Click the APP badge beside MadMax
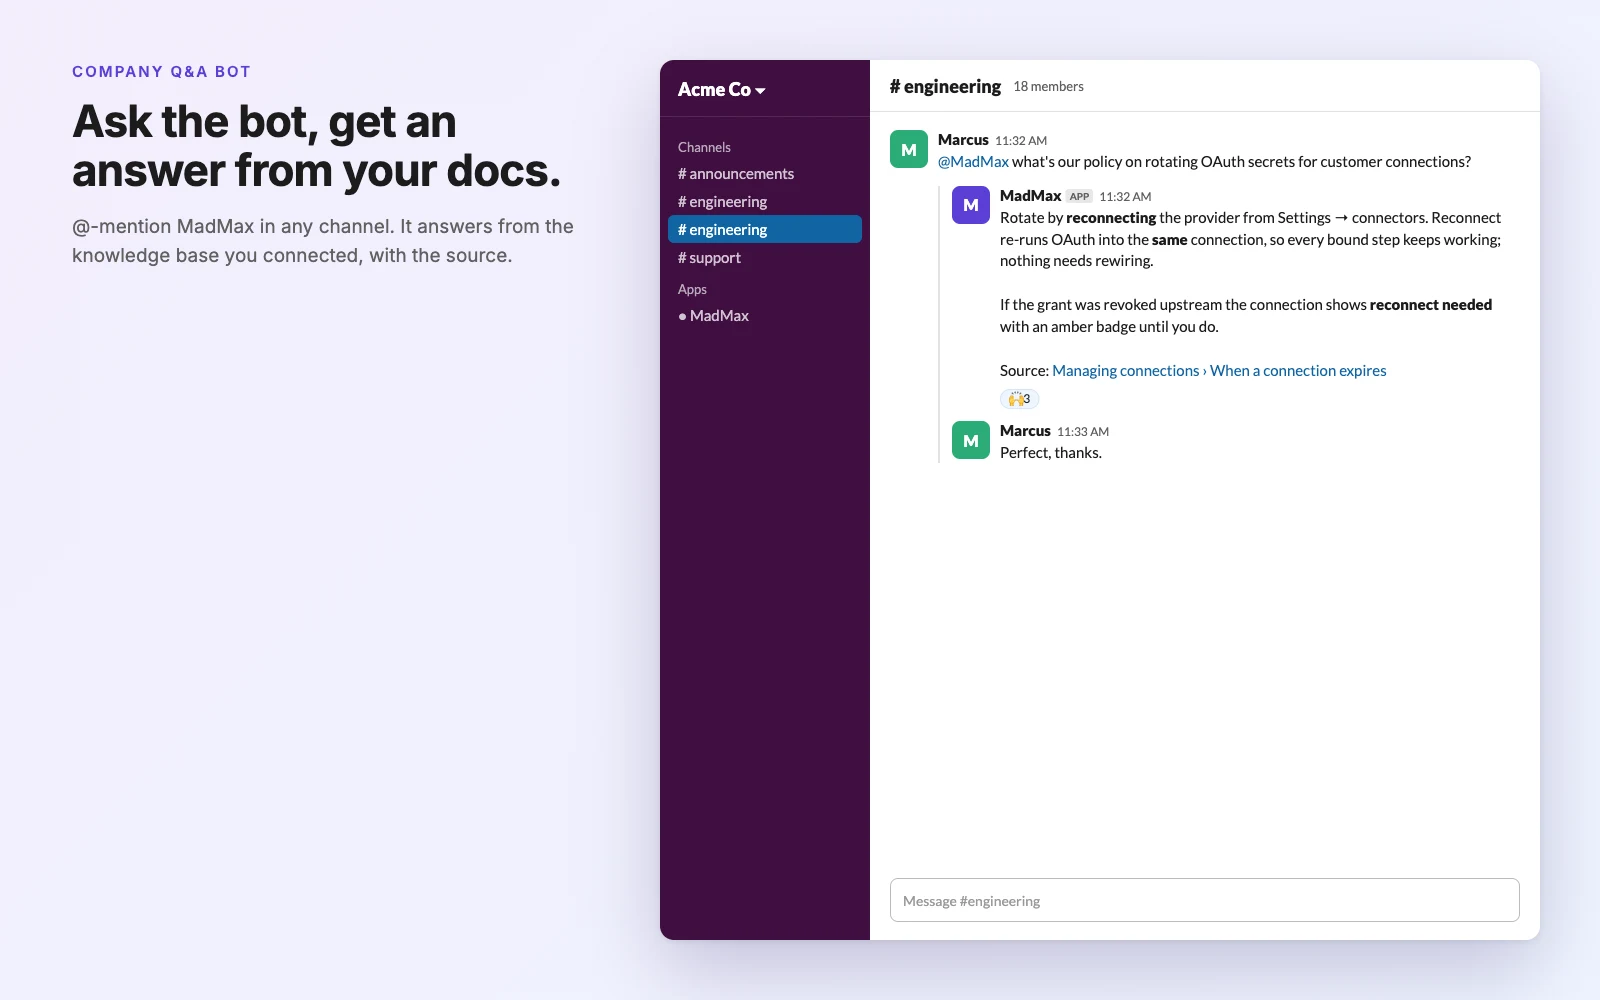Image resolution: width=1600 pixels, height=1000 pixels. tap(1079, 197)
